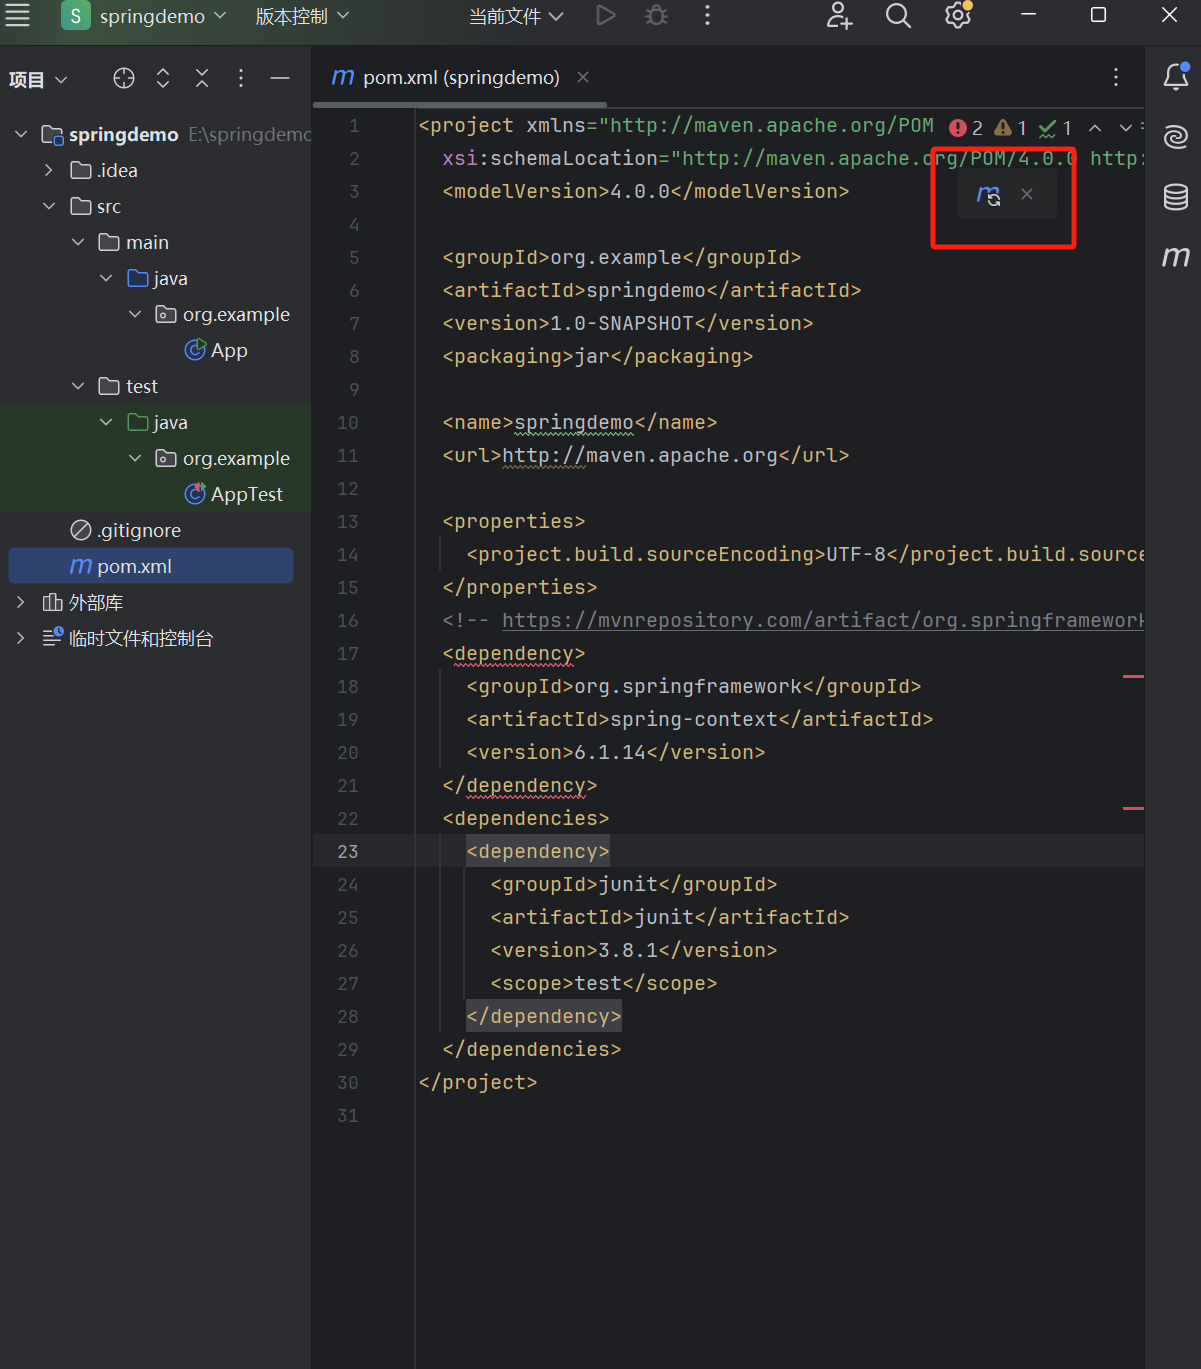This screenshot has height=1369, width=1201.
Task: Select the .gitignore file
Action: [x=126, y=530]
